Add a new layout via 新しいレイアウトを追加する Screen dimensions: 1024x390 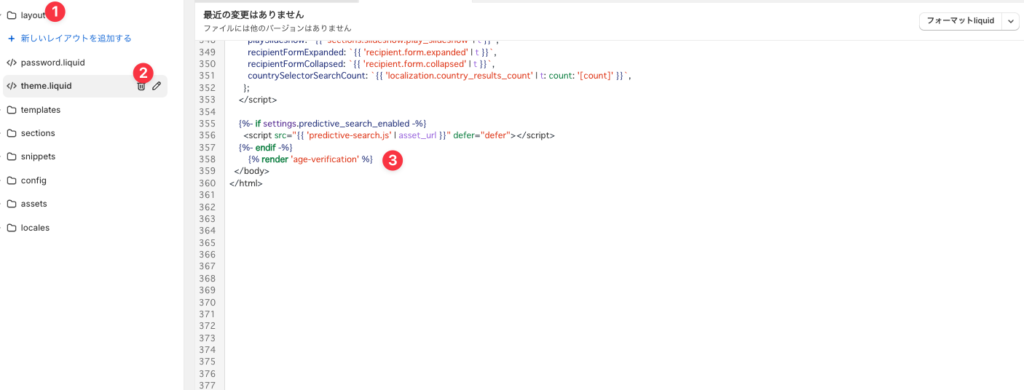[70, 39]
